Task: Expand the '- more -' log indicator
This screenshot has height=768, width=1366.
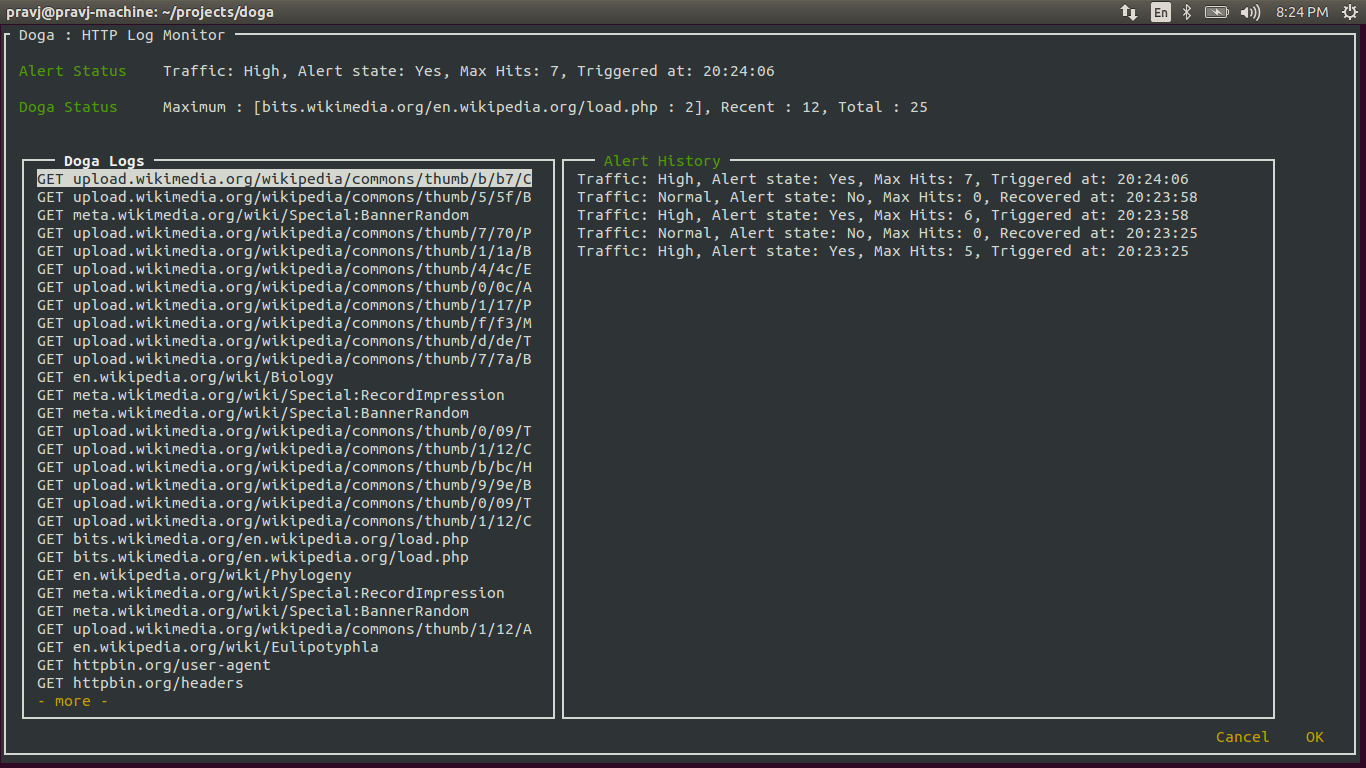Action: tap(73, 701)
